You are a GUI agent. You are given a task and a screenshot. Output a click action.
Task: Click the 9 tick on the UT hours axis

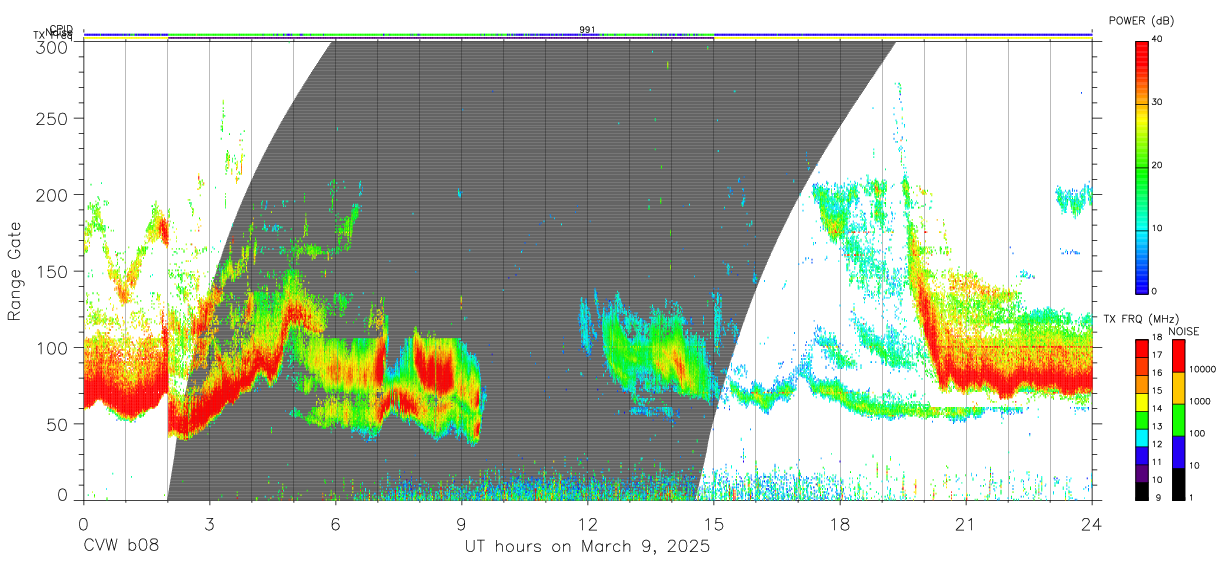pos(461,523)
